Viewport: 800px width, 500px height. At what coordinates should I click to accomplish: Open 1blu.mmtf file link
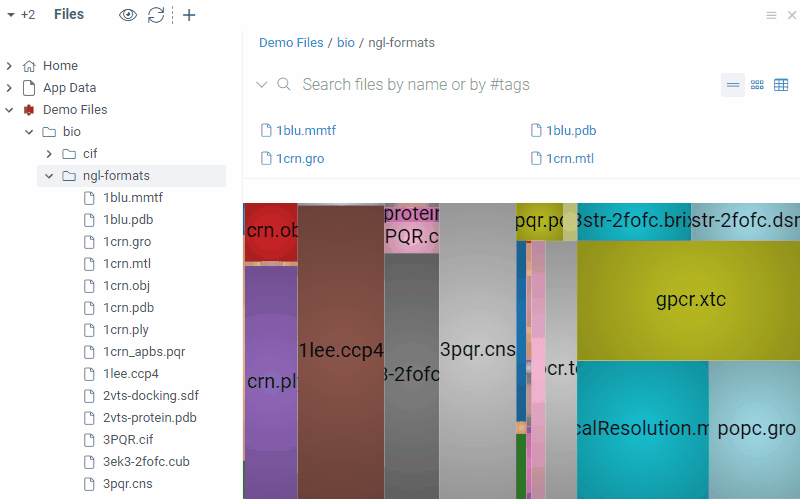click(306, 131)
